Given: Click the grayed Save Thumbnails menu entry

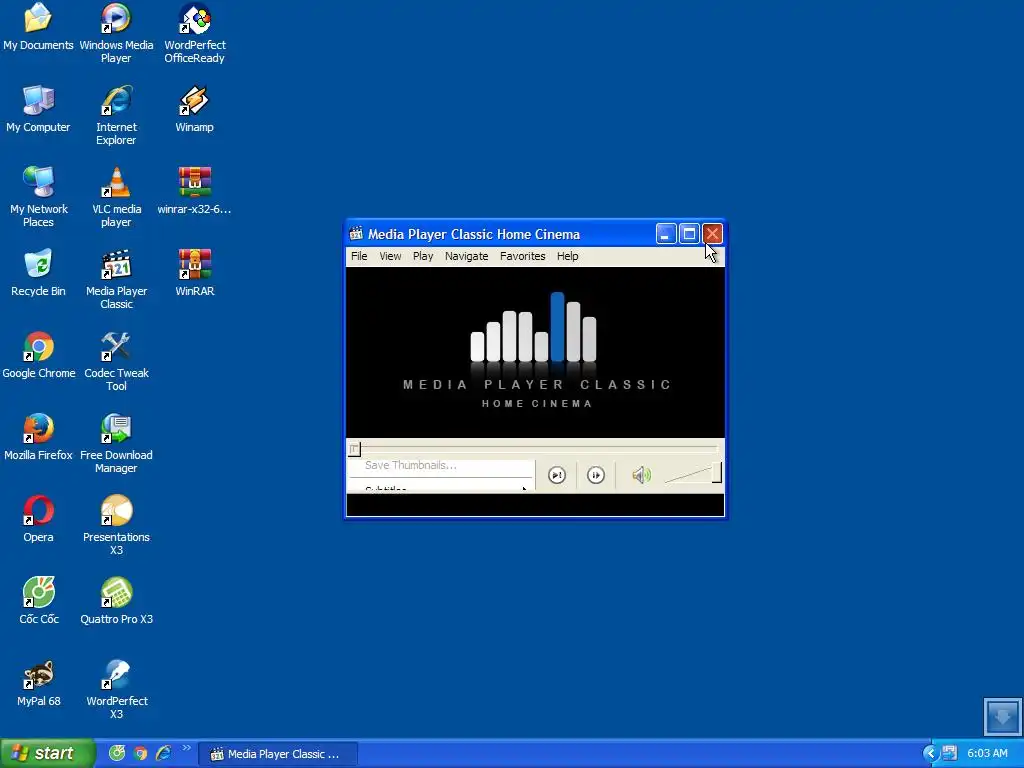Looking at the screenshot, I should pyautogui.click(x=411, y=465).
